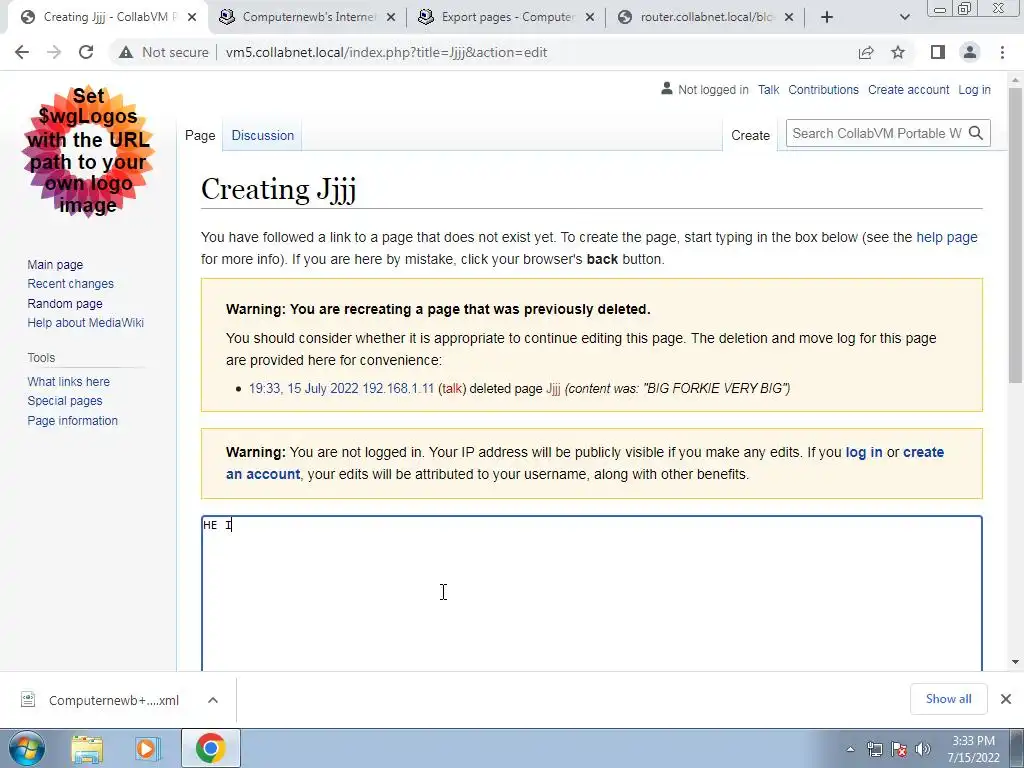Click the Create account link in the user bar
This screenshot has width=1024, height=768.
(x=908, y=89)
